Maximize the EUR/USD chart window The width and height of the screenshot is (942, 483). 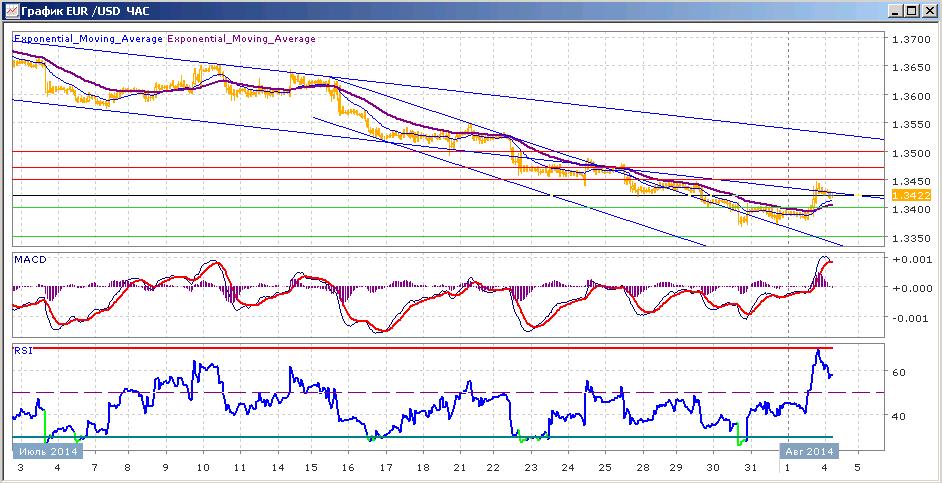pos(911,11)
